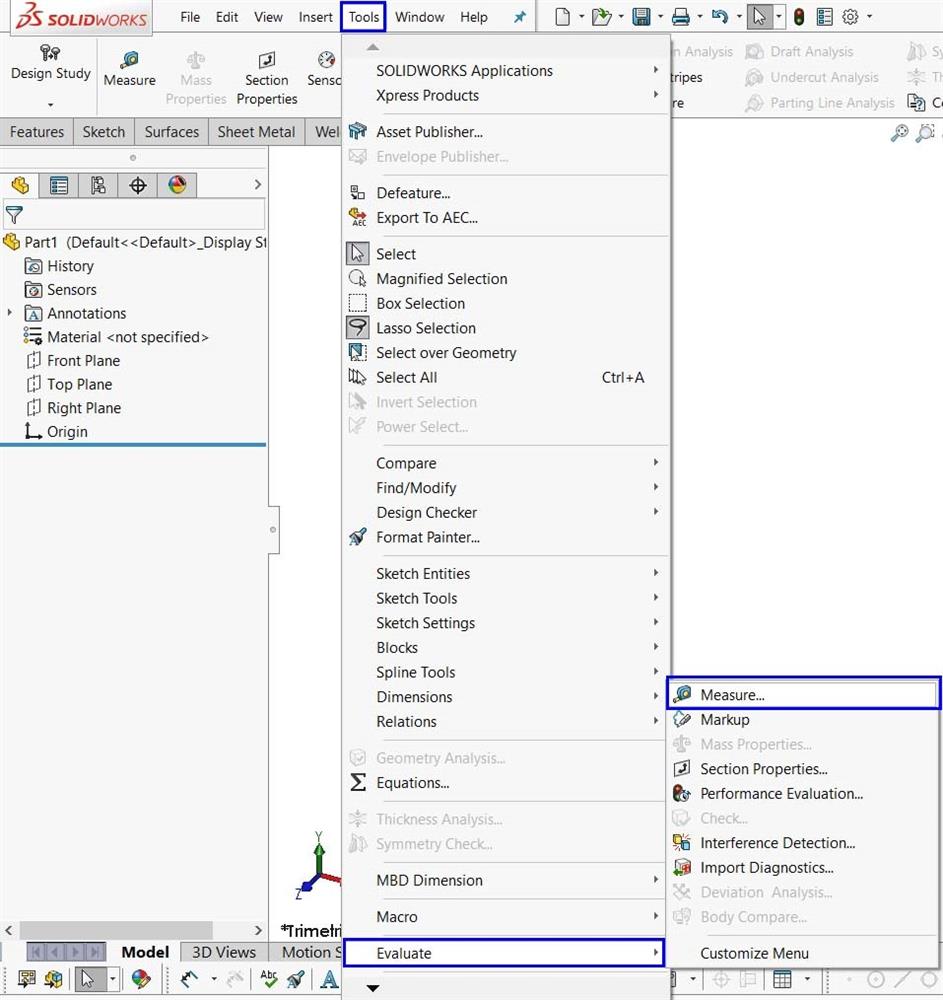Expand the Compare submenu
The image size is (943, 1000).
pyautogui.click(x=508, y=464)
